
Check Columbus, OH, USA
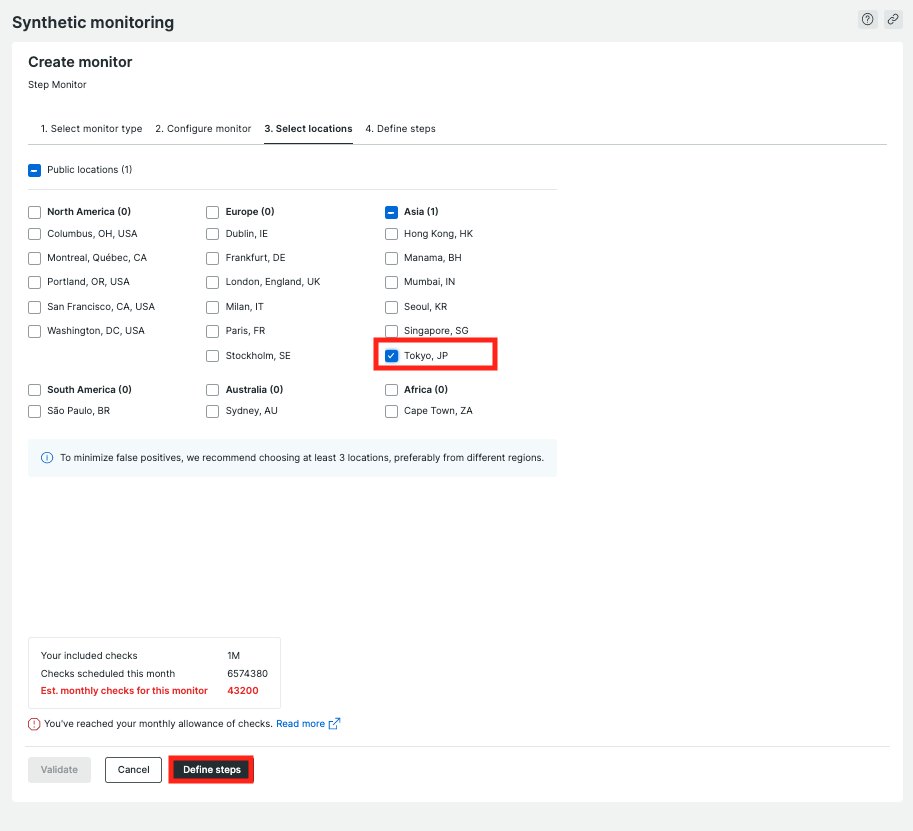click(34, 234)
